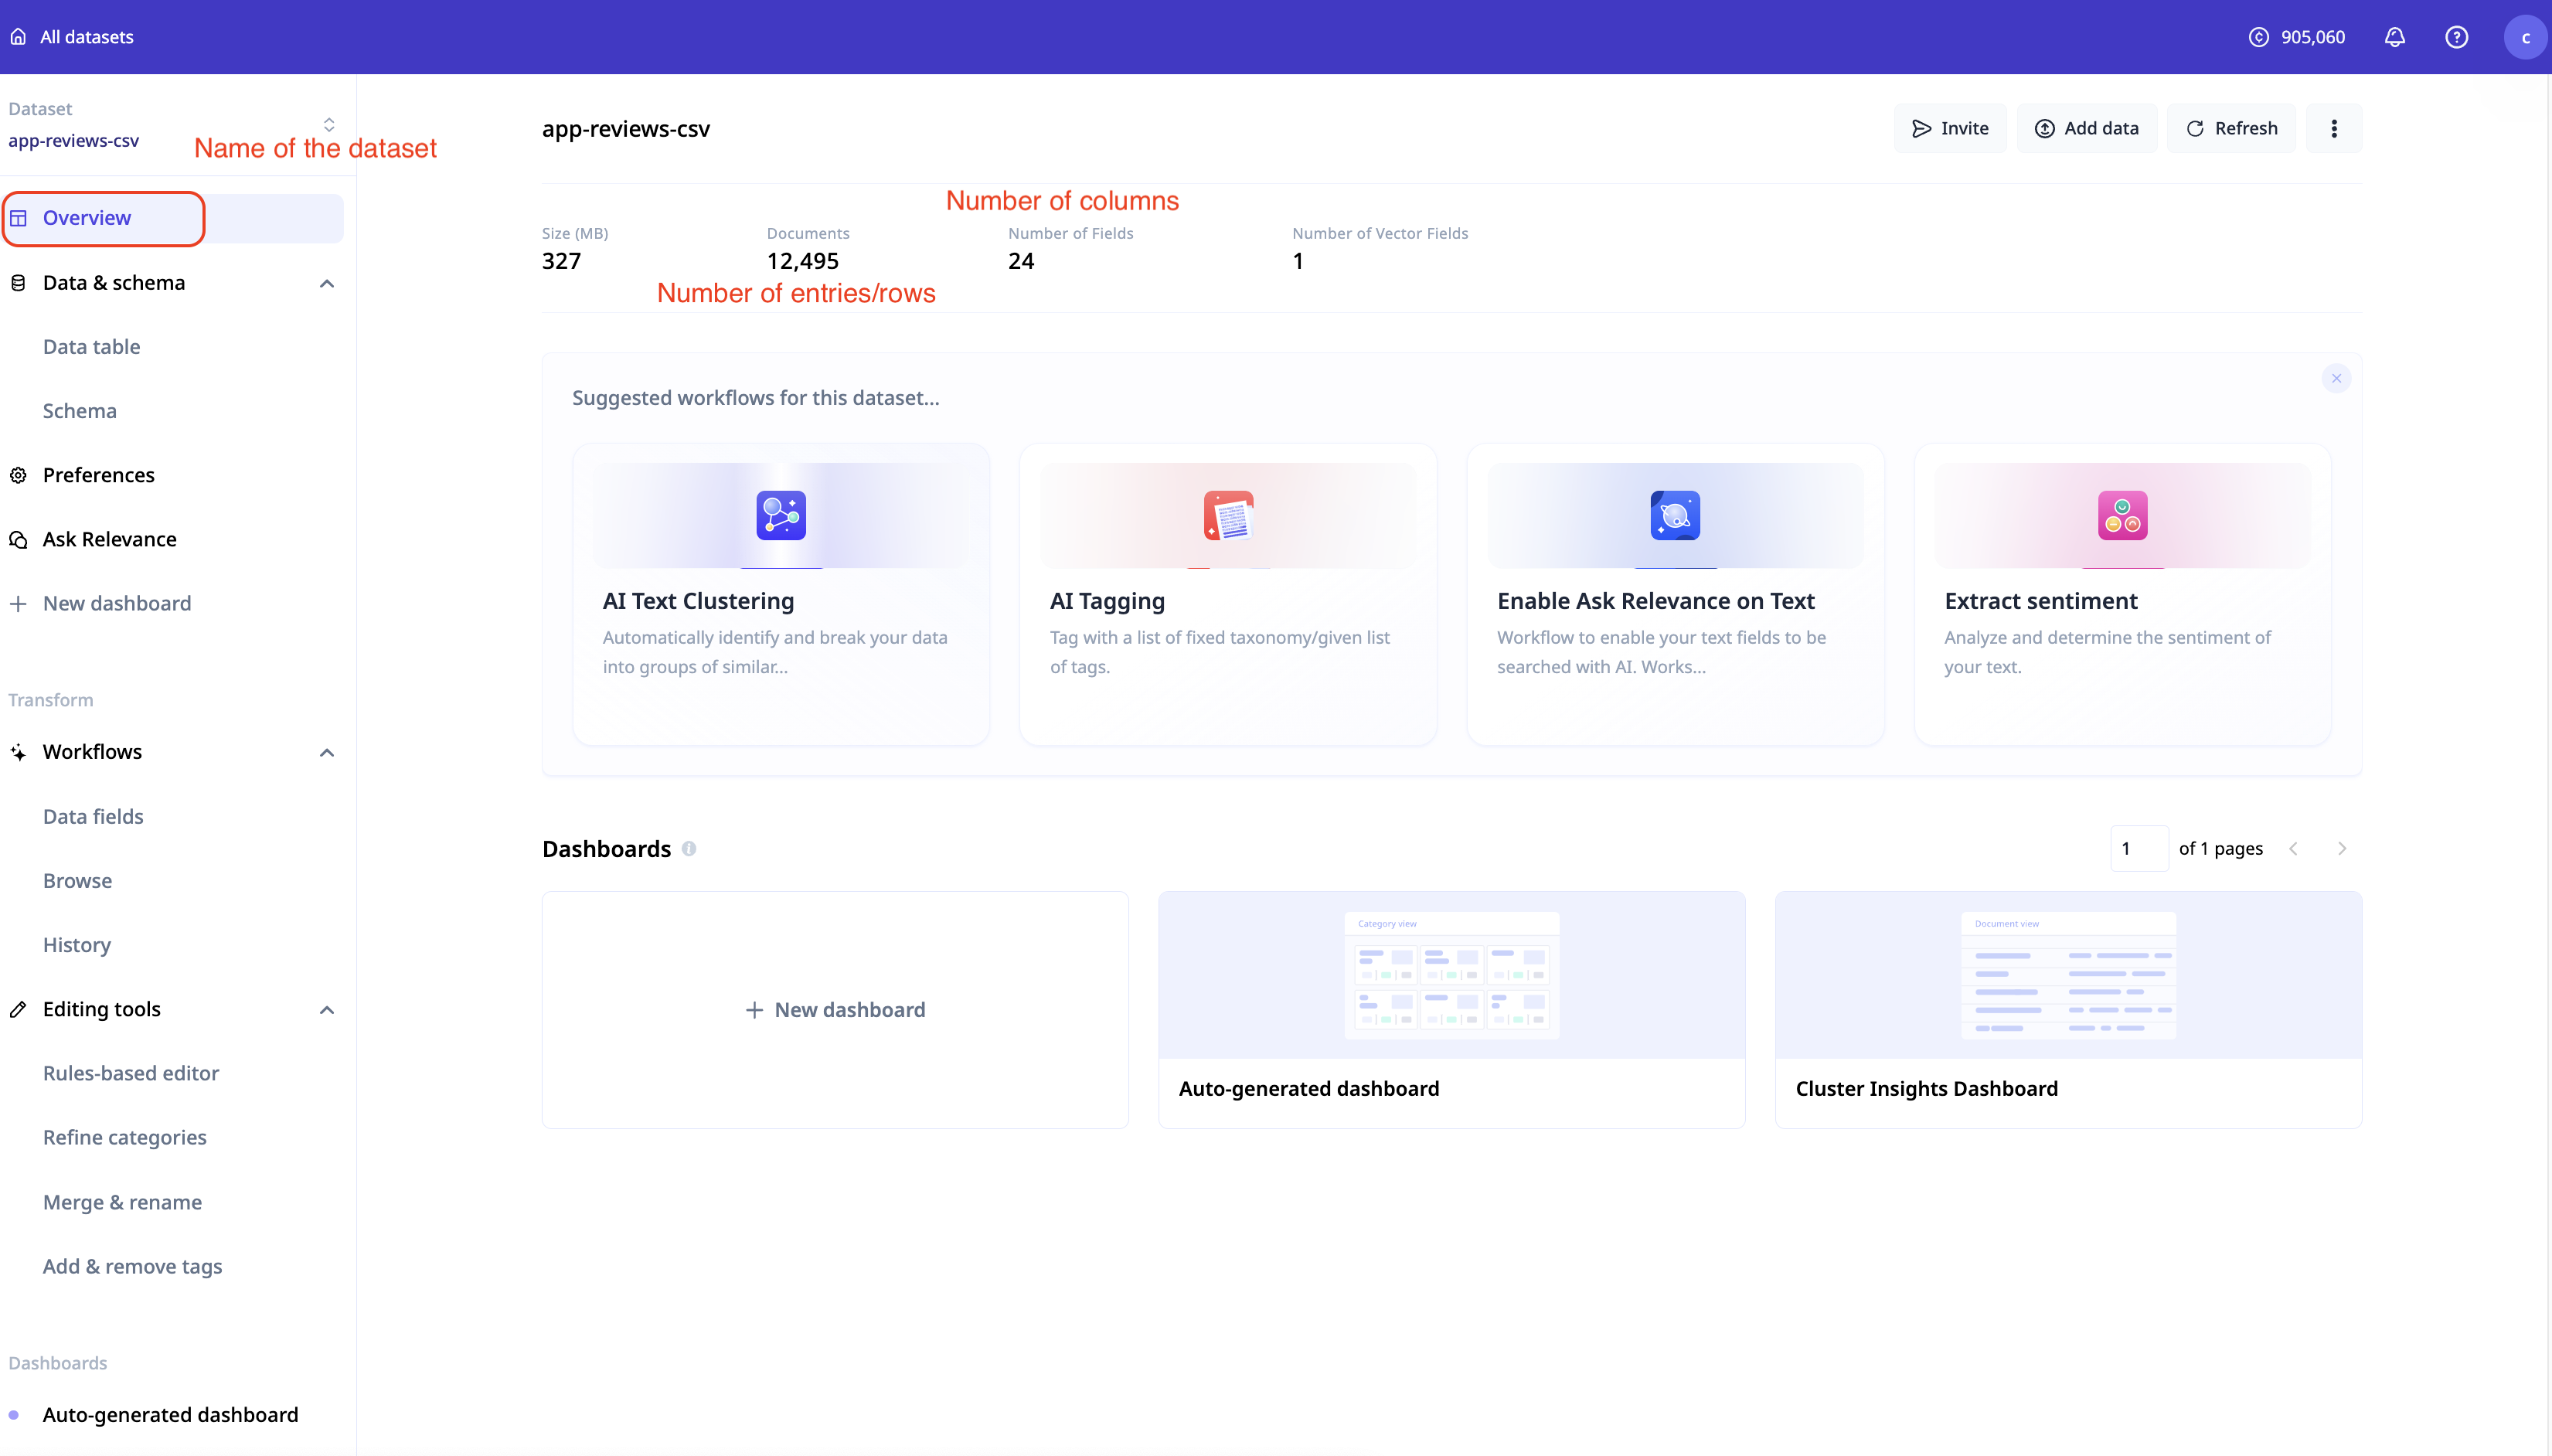Open the dataset selector dropdown

[328, 125]
